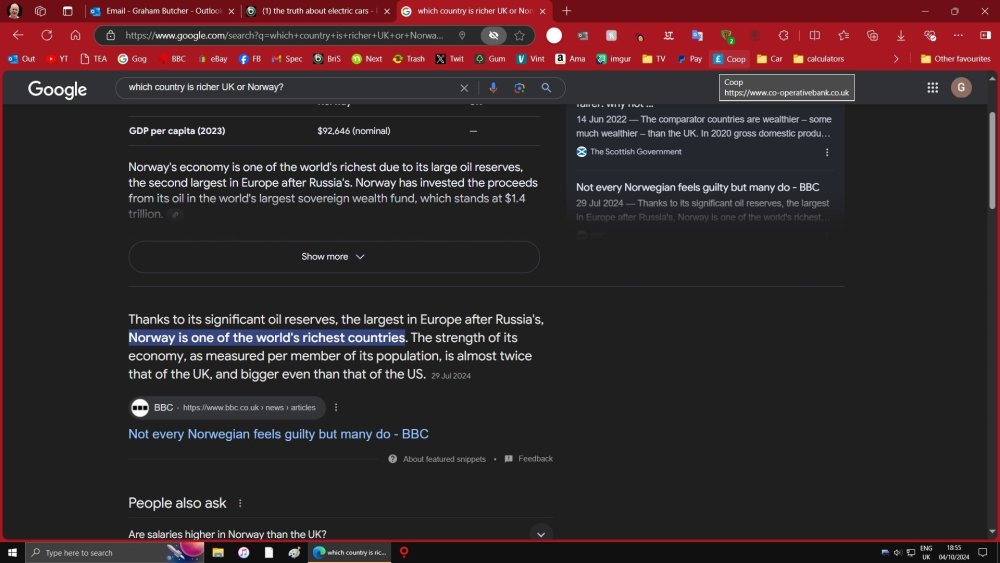Open the YT bookmark
1000x563 pixels.
click(x=57, y=59)
